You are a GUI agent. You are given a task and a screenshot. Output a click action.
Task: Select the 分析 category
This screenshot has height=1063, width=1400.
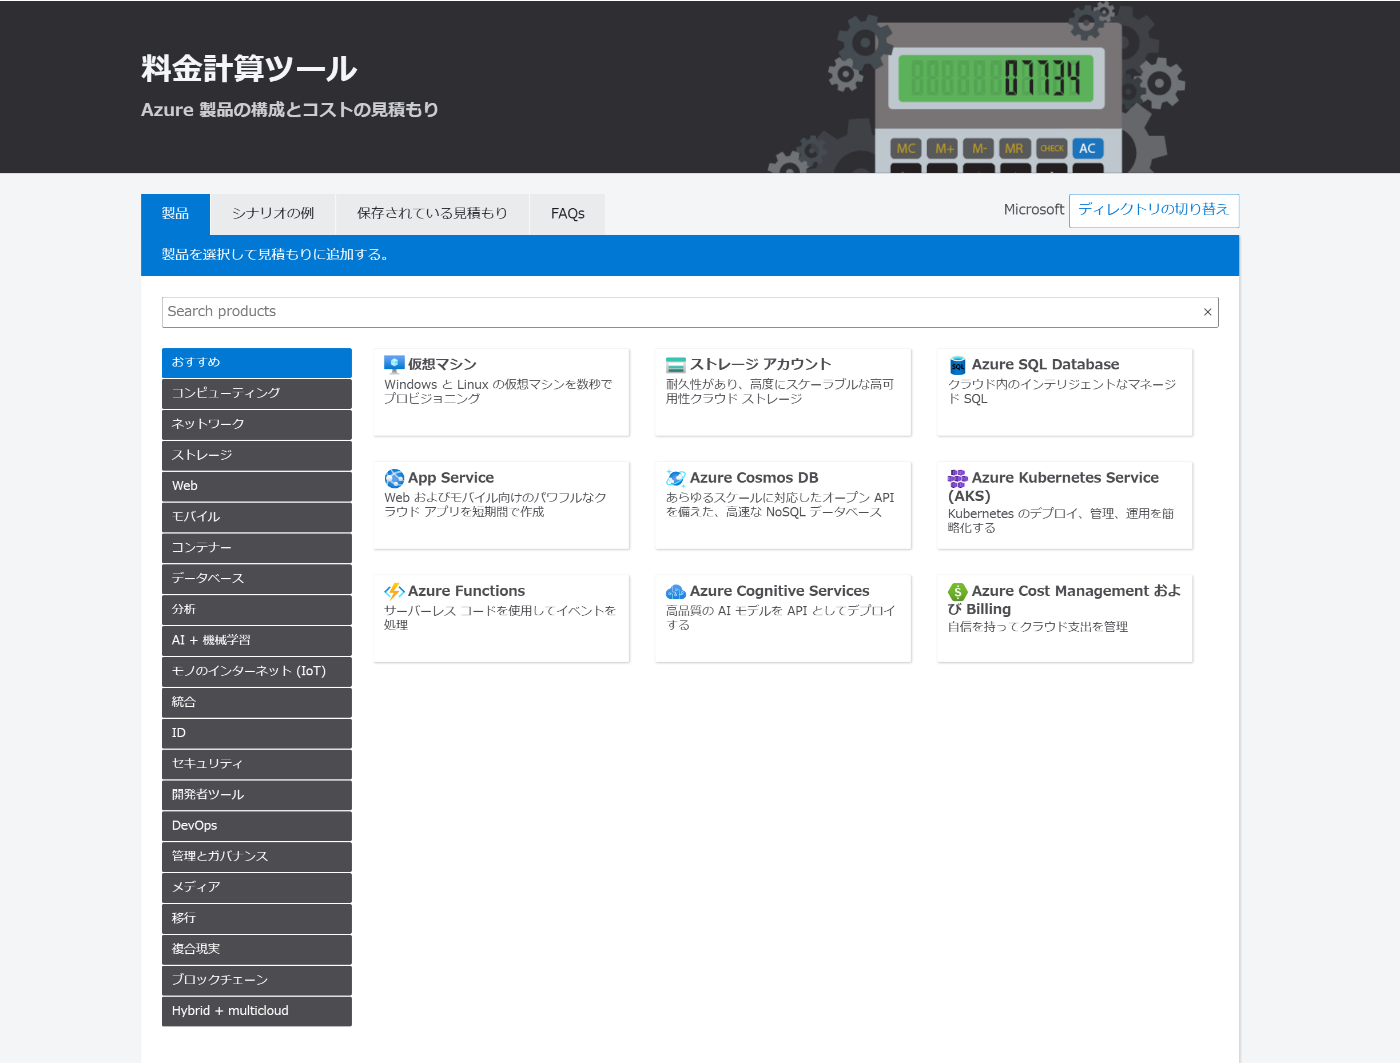(257, 609)
